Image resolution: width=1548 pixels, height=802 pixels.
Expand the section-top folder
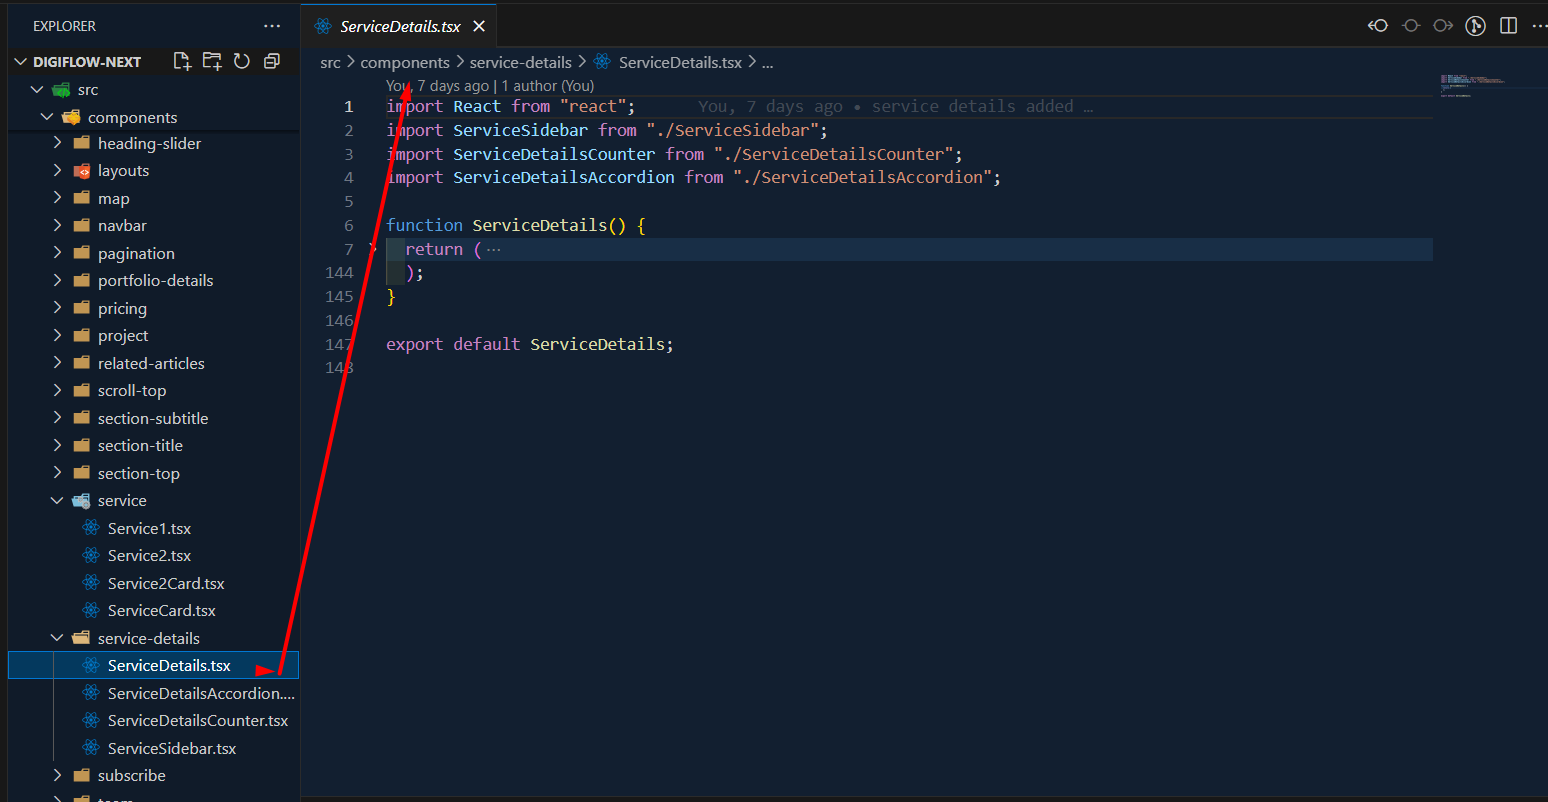pos(57,473)
